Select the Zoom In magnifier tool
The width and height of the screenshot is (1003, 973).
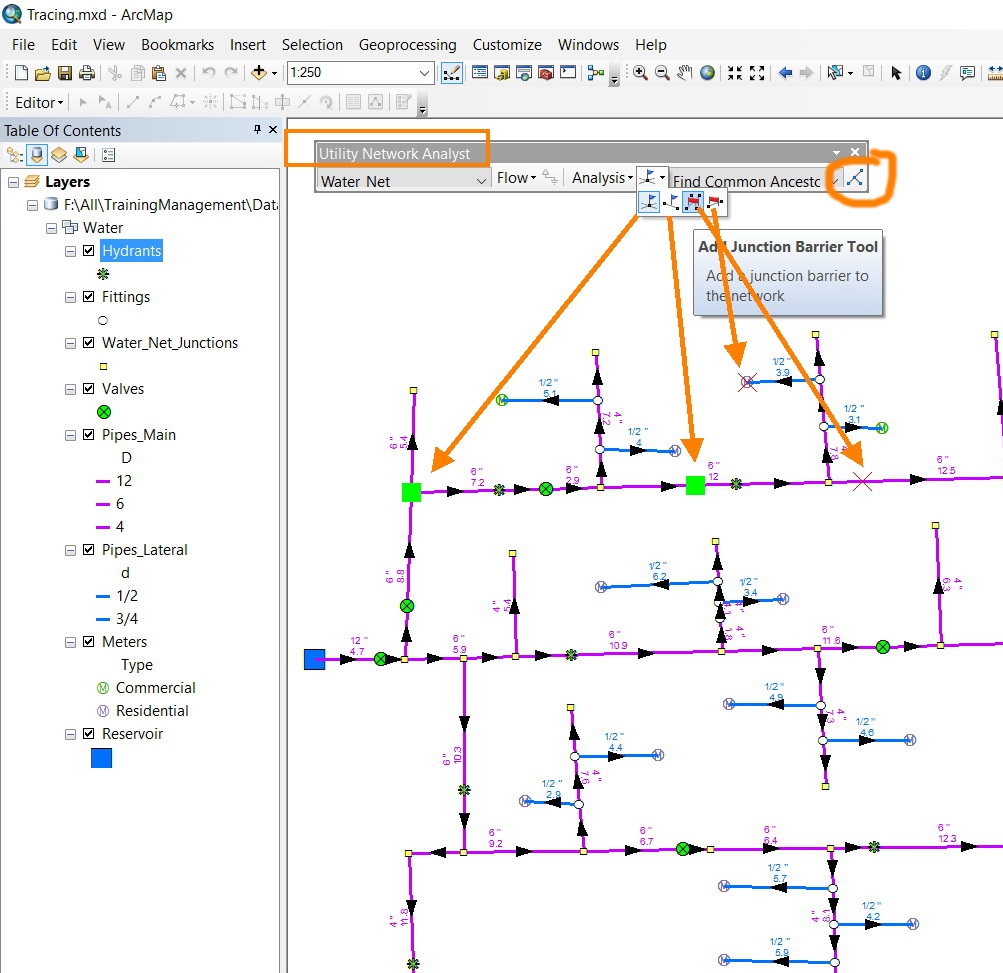(x=640, y=73)
